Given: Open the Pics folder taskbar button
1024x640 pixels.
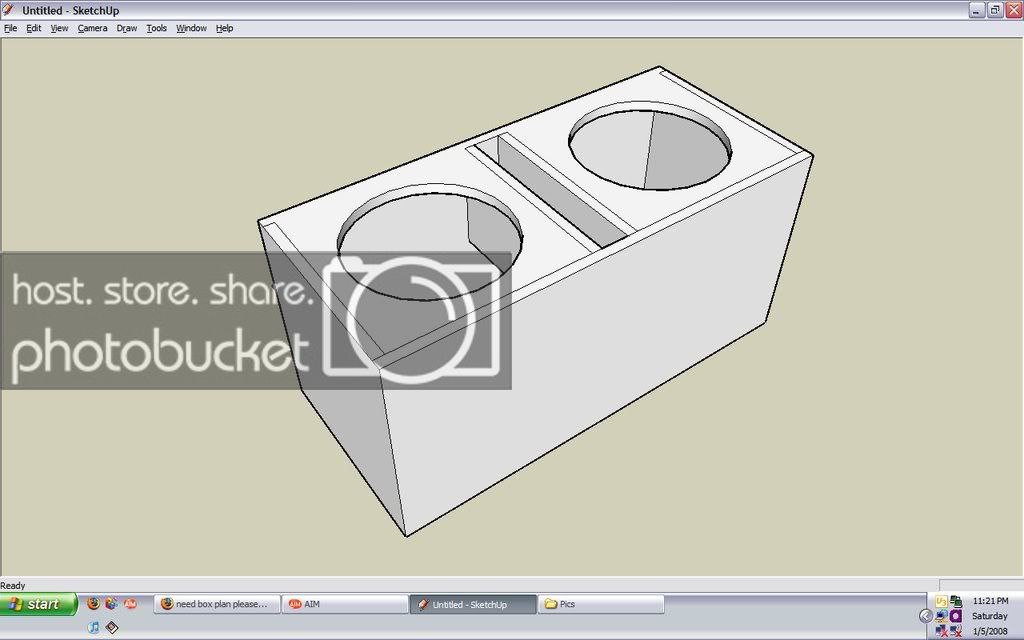Looking at the screenshot, I should tap(601, 604).
